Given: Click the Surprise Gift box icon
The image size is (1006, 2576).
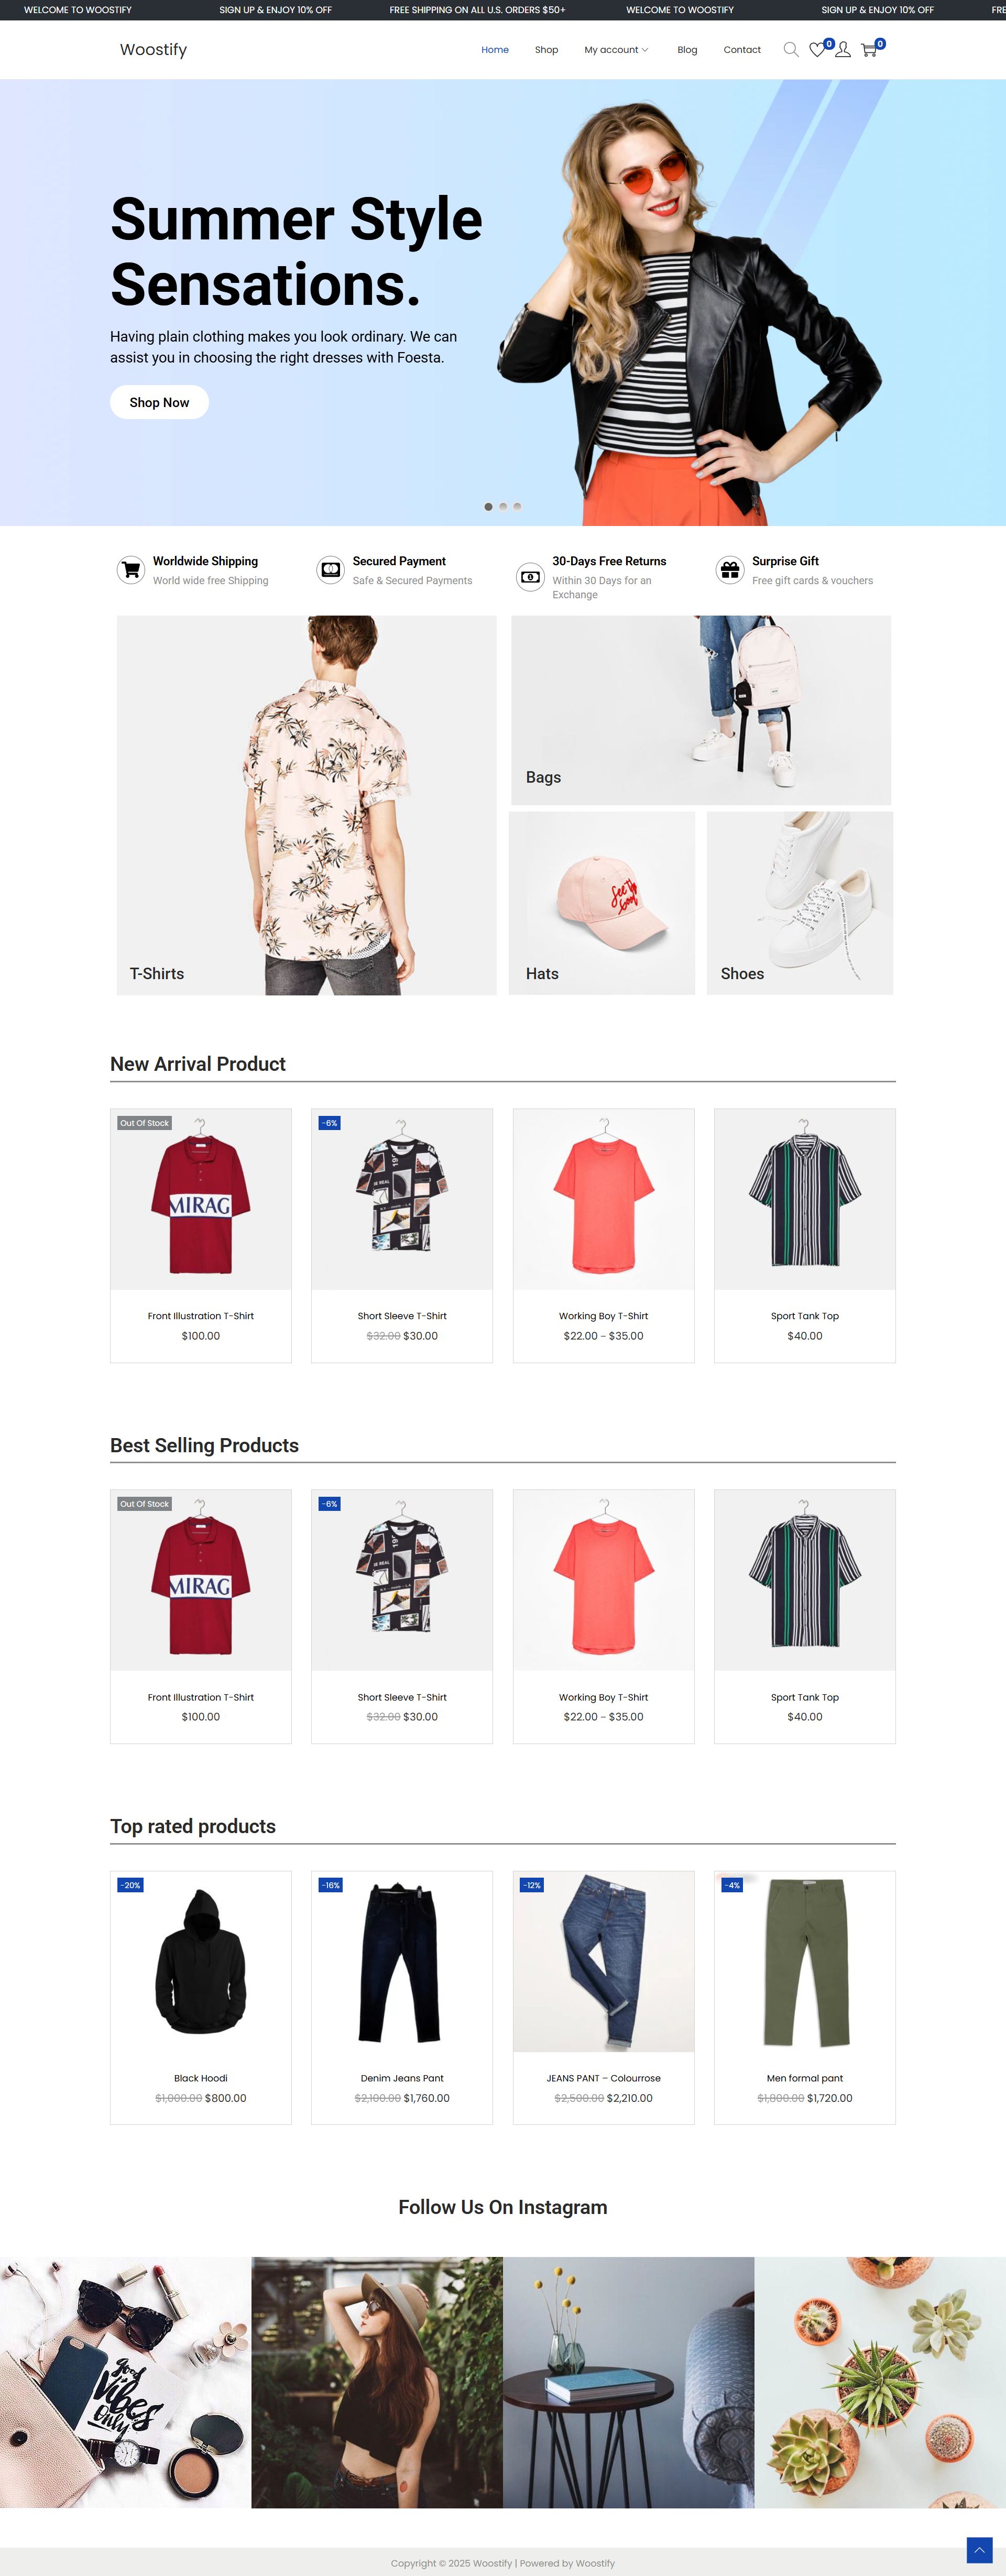Looking at the screenshot, I should tap(731, 570).
